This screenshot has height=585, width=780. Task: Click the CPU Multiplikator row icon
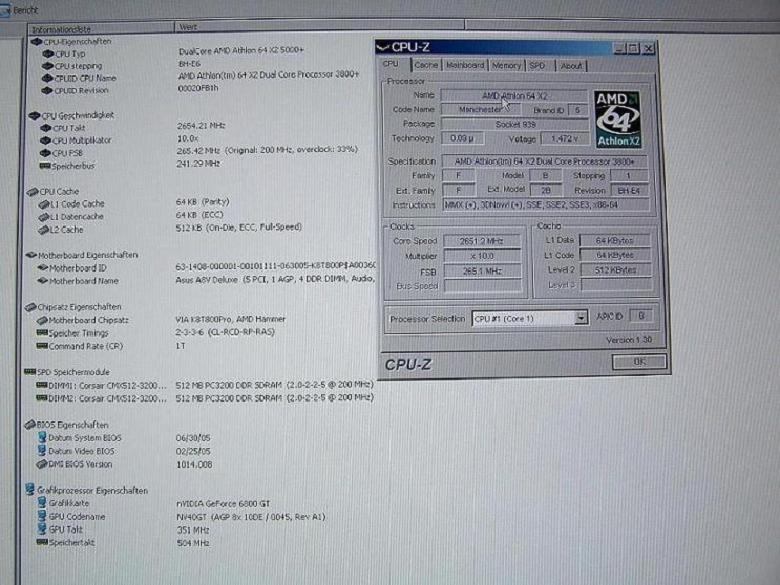(45, 140)
